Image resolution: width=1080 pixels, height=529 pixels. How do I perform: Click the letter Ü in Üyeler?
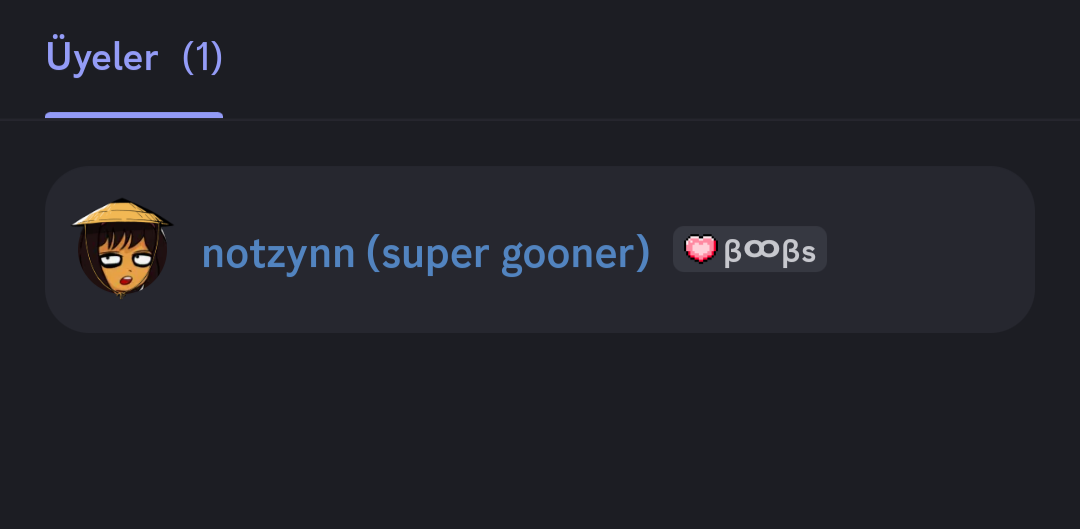click(58, 57)
